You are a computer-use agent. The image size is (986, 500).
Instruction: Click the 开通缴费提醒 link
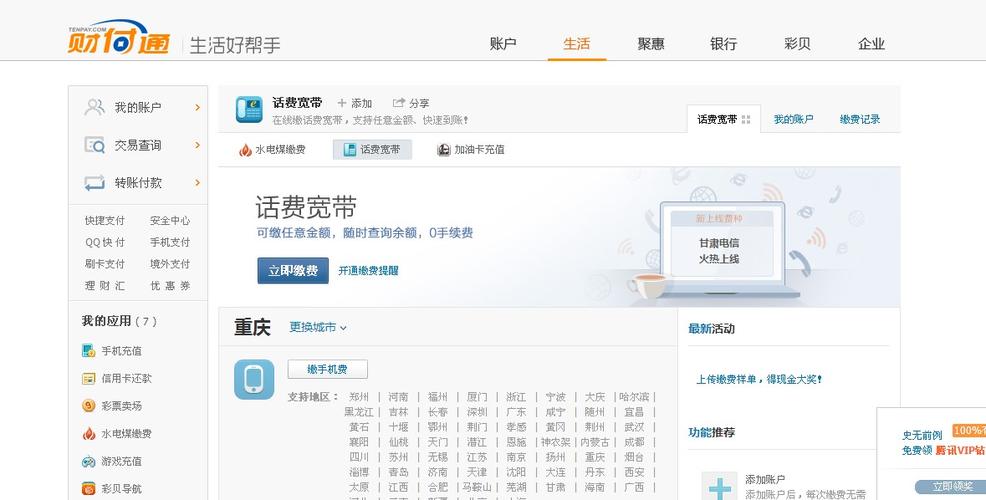368,271
